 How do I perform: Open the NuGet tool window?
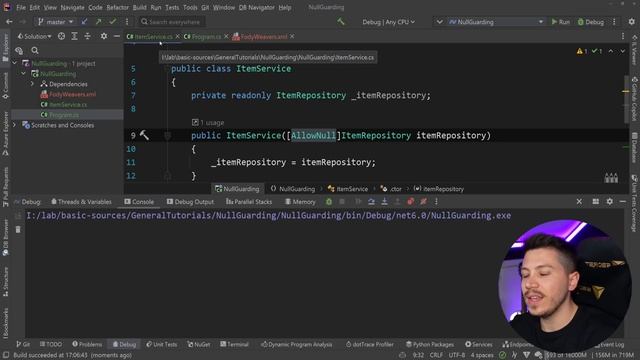pyautogui.click(x=198, y=344)
